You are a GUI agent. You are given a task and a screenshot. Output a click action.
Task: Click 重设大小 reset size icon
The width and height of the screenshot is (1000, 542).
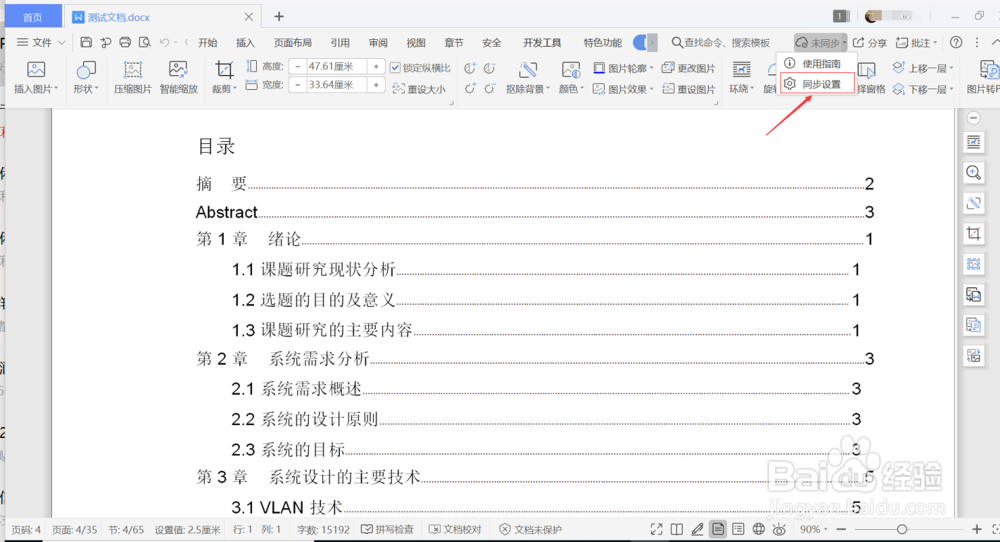point(419,89)
